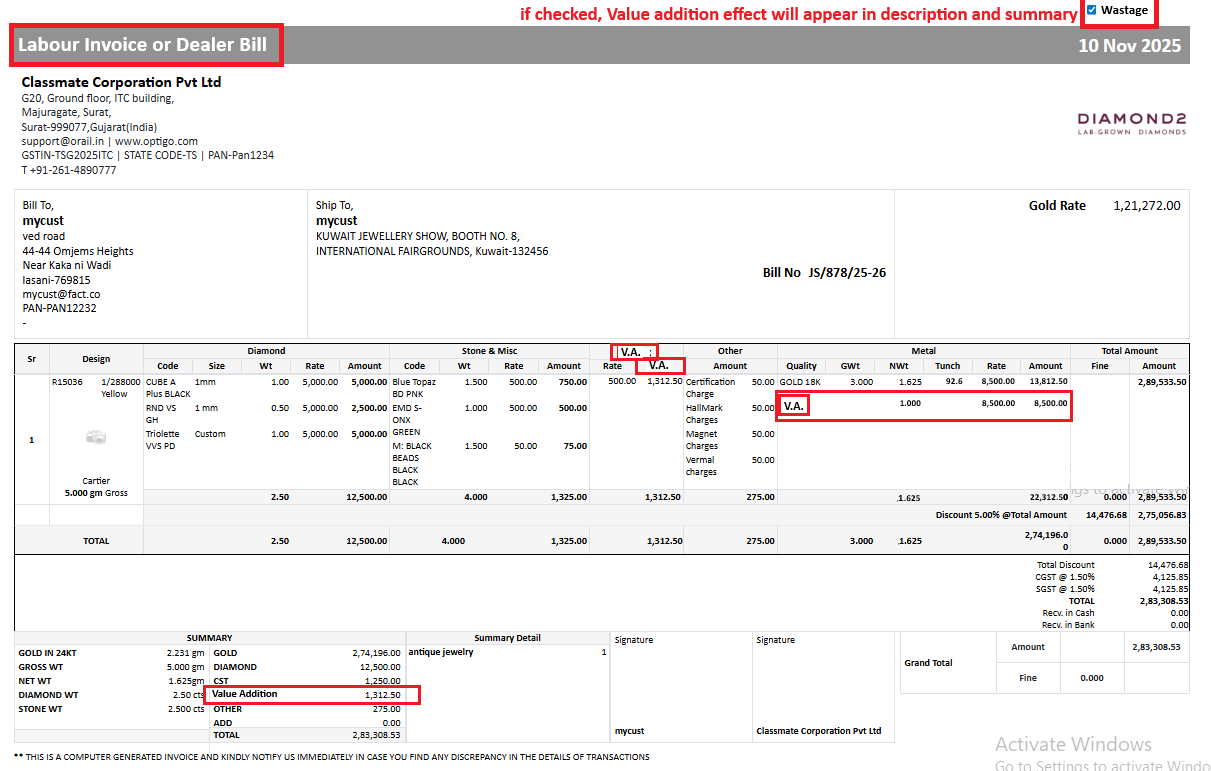The width and height of the screenshot is (1211, 771).
Task: Click the invoice date 10 Nov 2025
Action: pyautogui.click(x=1129, y=46)
